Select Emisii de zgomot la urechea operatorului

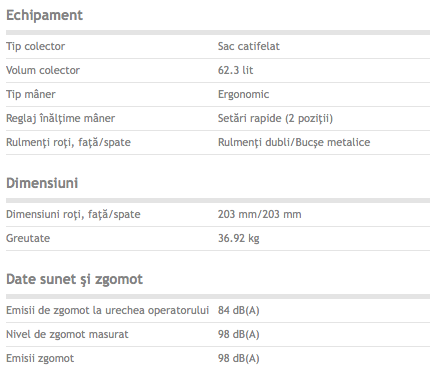coord(107,310)
